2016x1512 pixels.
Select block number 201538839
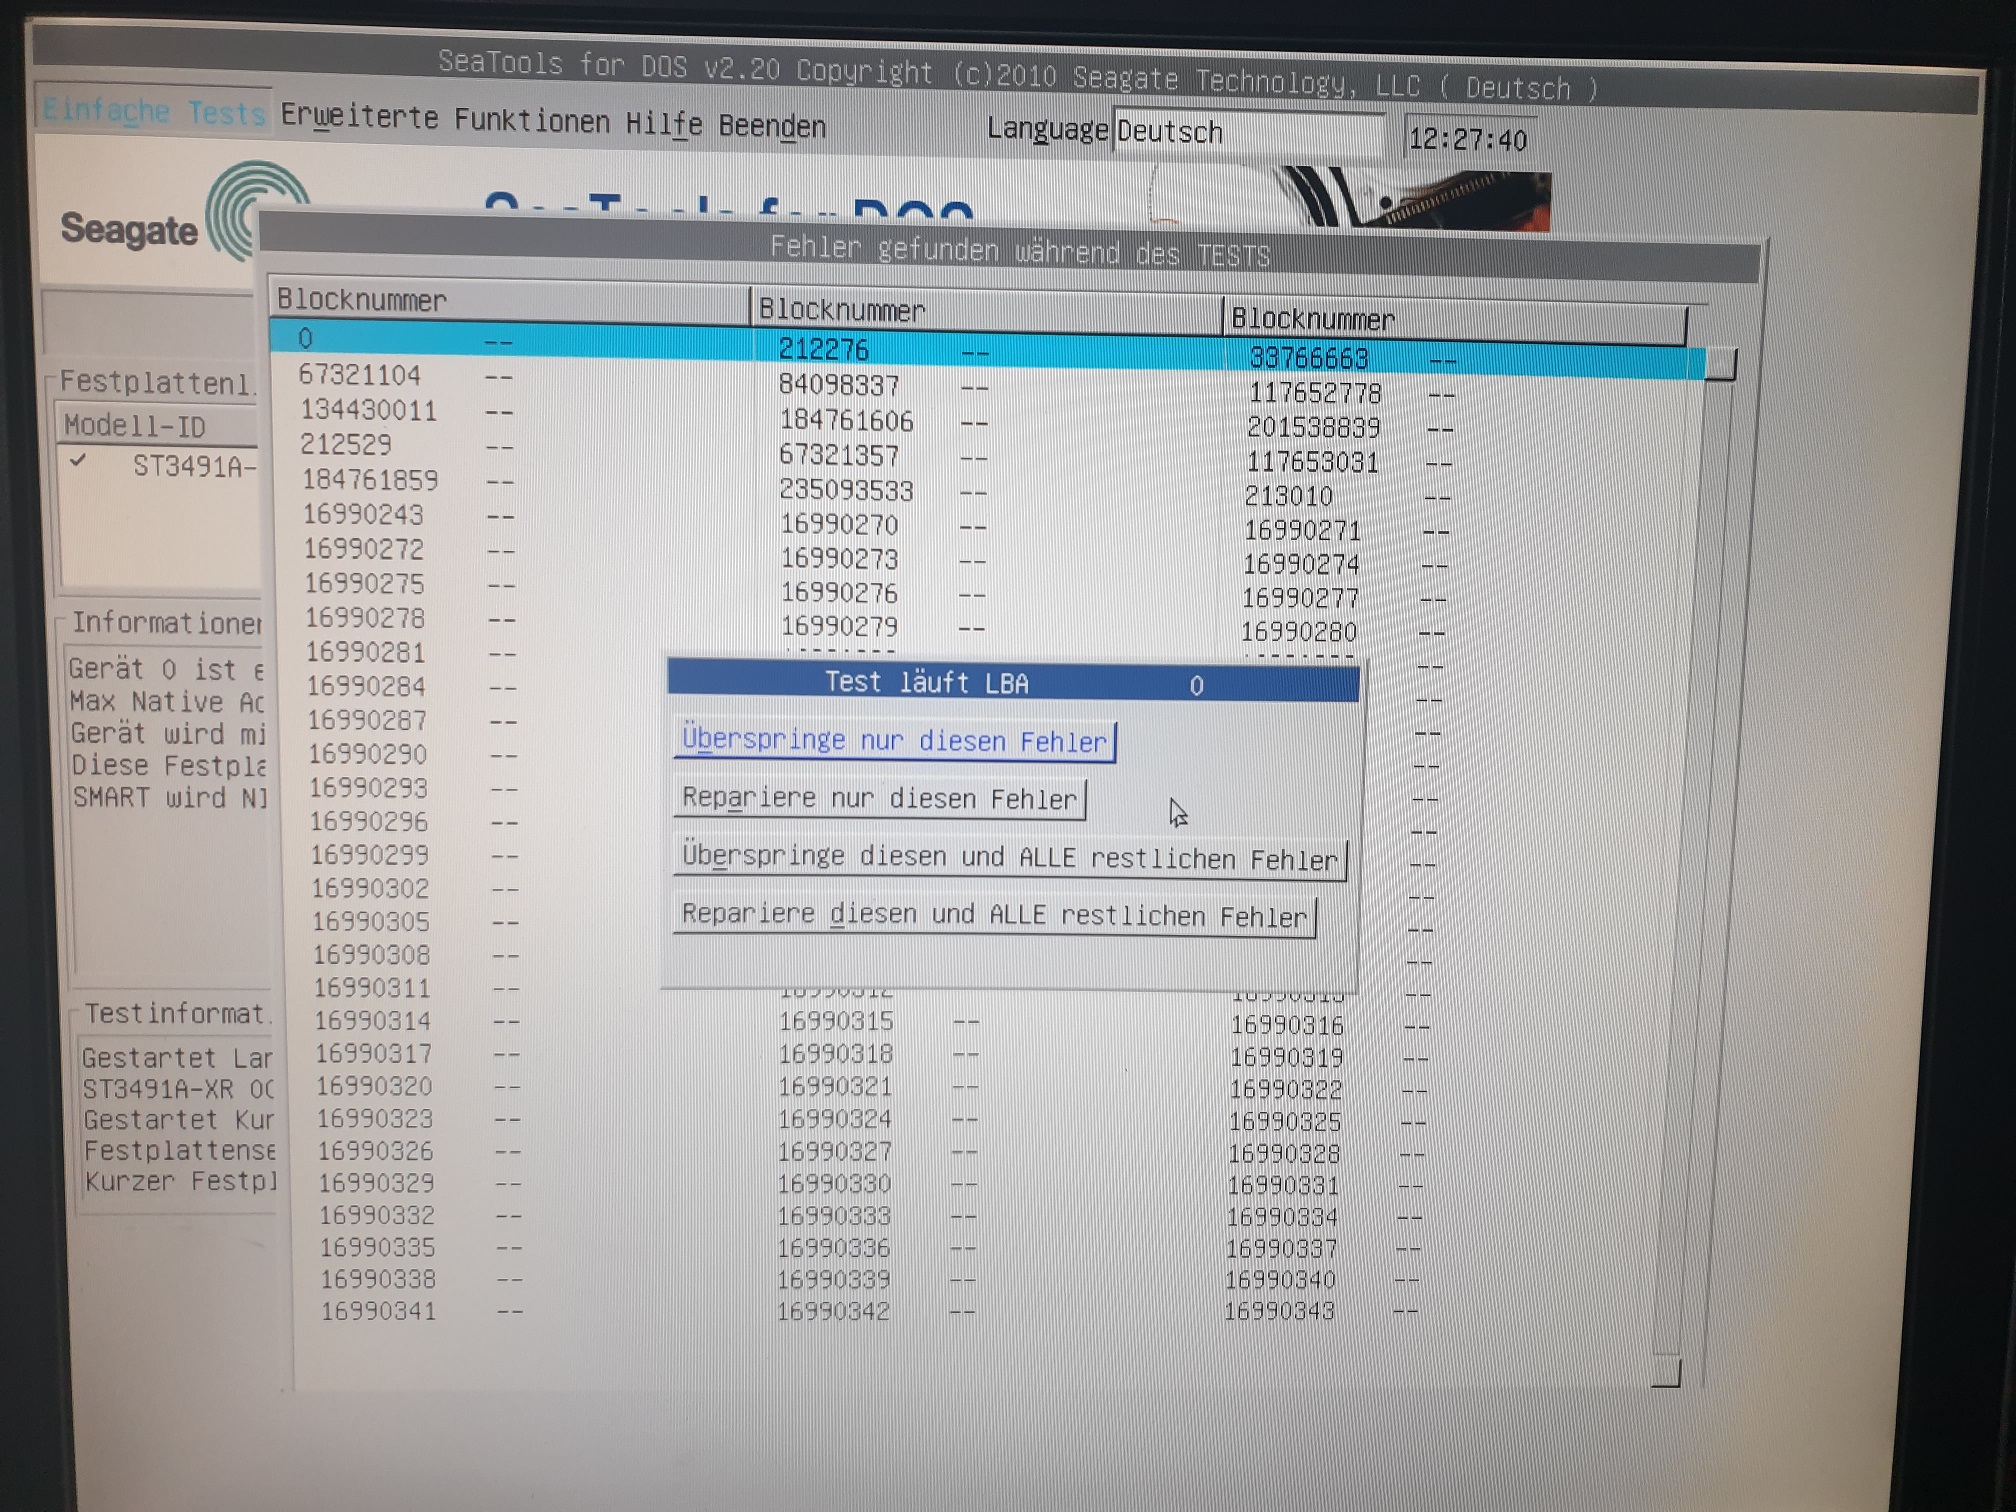[1313, 428]
